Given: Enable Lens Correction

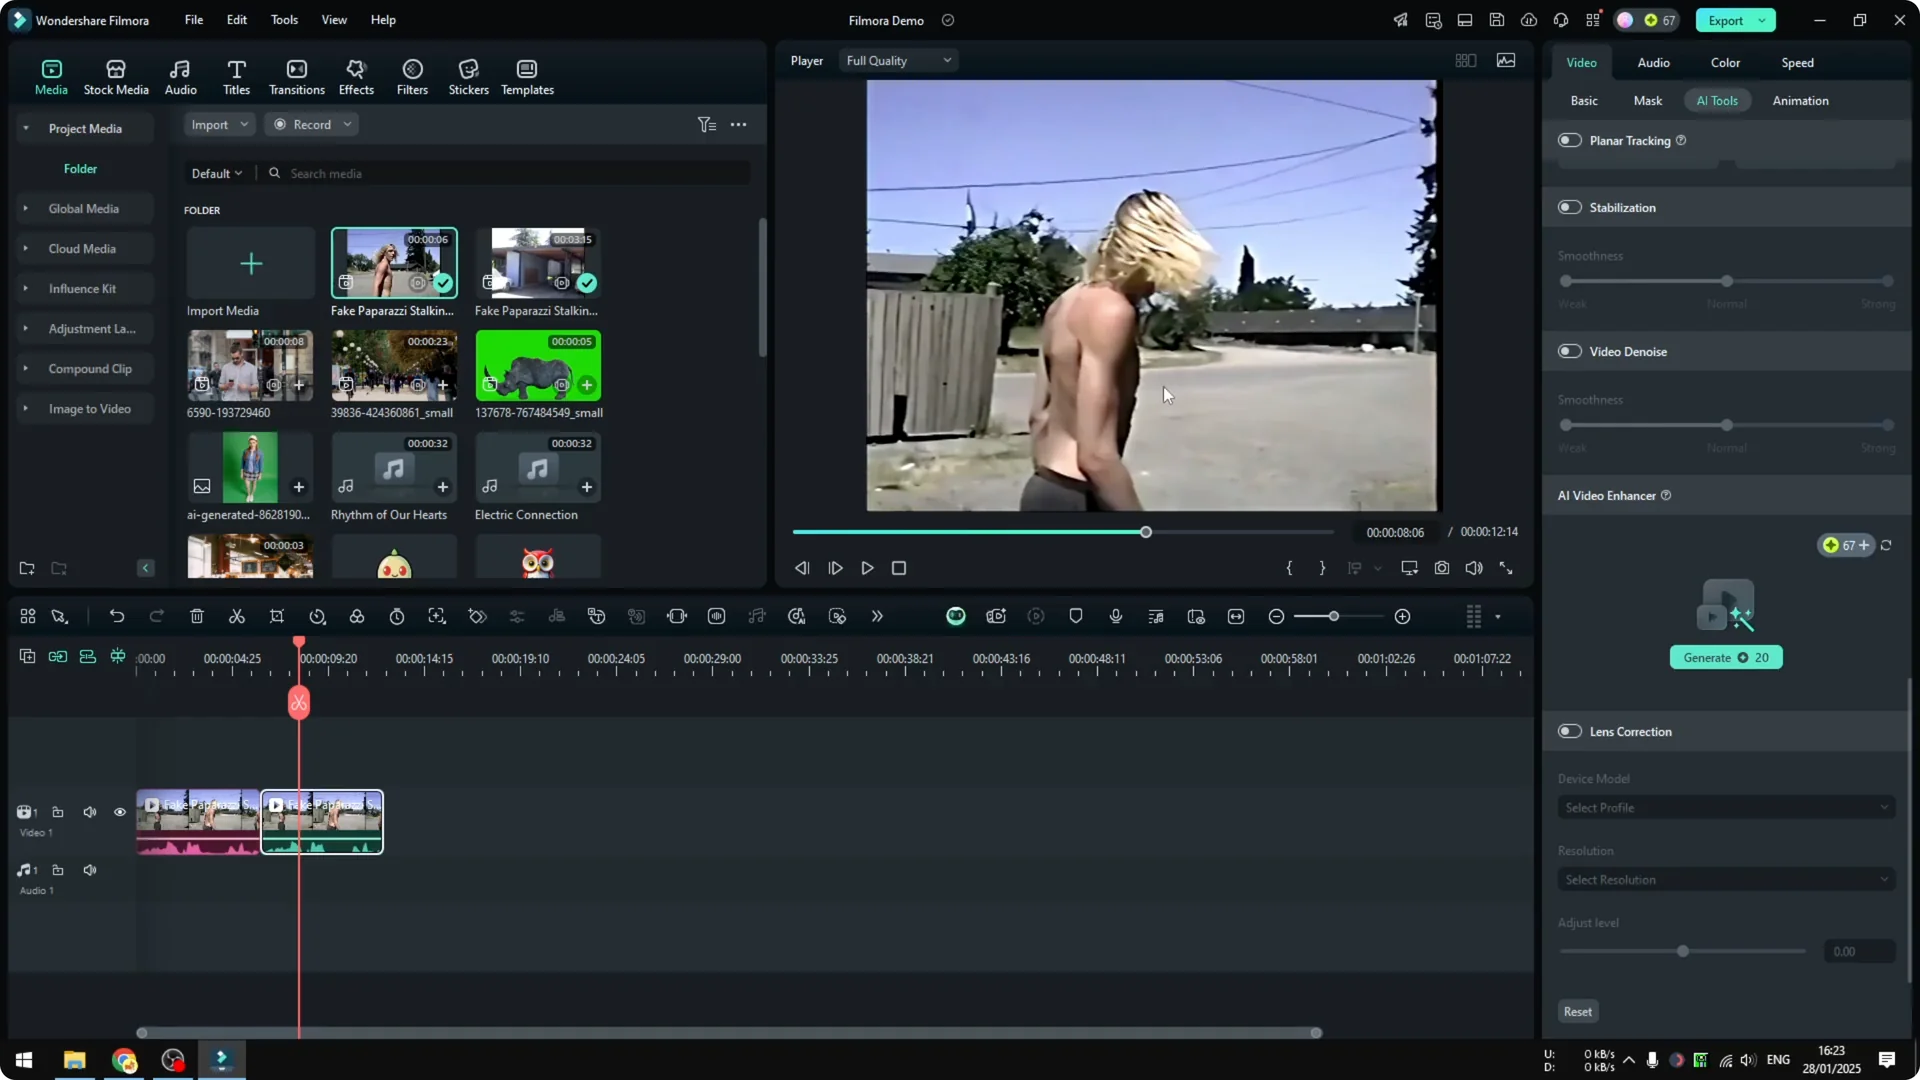Looking at the screenshot, I should point(1568,731).
